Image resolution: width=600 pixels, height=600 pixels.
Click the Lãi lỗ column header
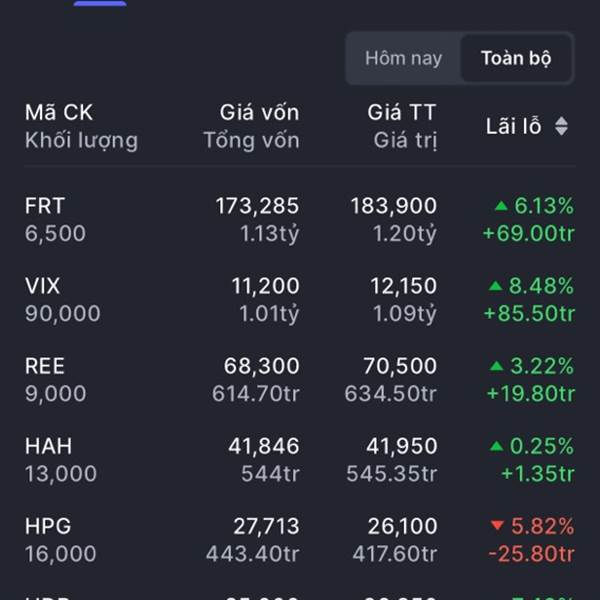(514, 126)
